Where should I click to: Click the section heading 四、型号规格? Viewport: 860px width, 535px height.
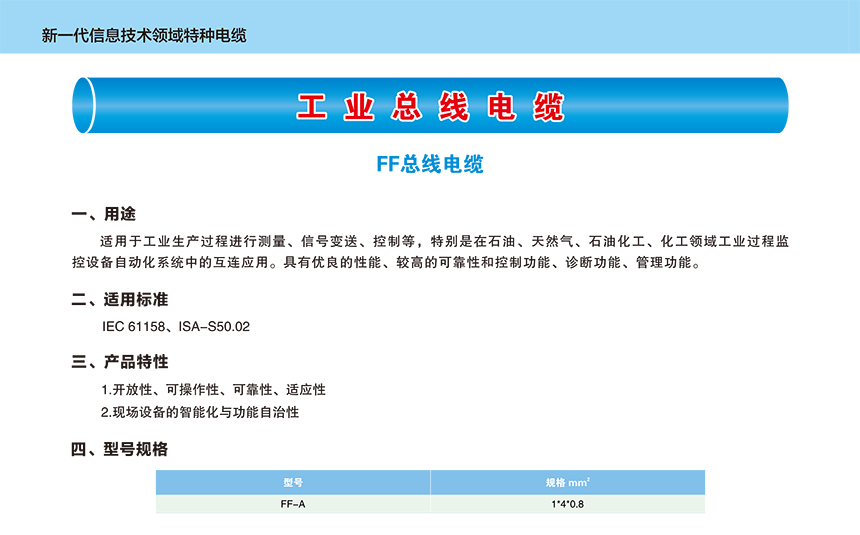[x=119, y=449]
